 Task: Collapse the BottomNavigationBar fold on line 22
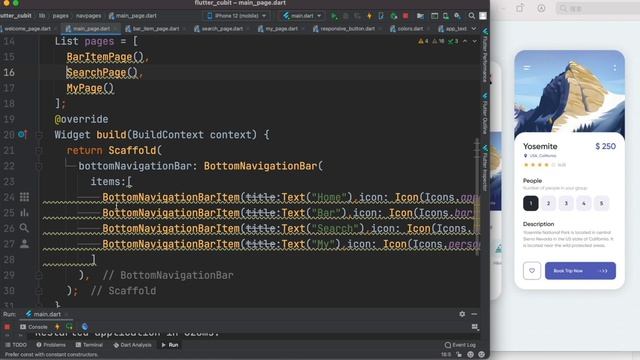39,166
